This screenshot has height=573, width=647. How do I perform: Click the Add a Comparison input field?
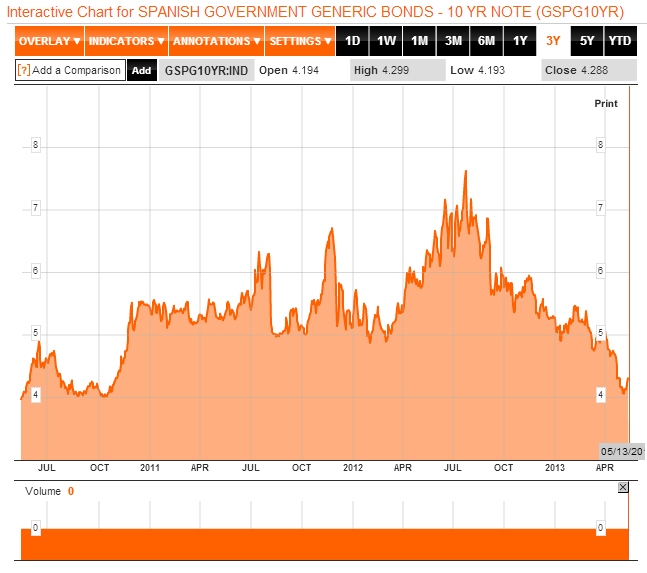76,71
